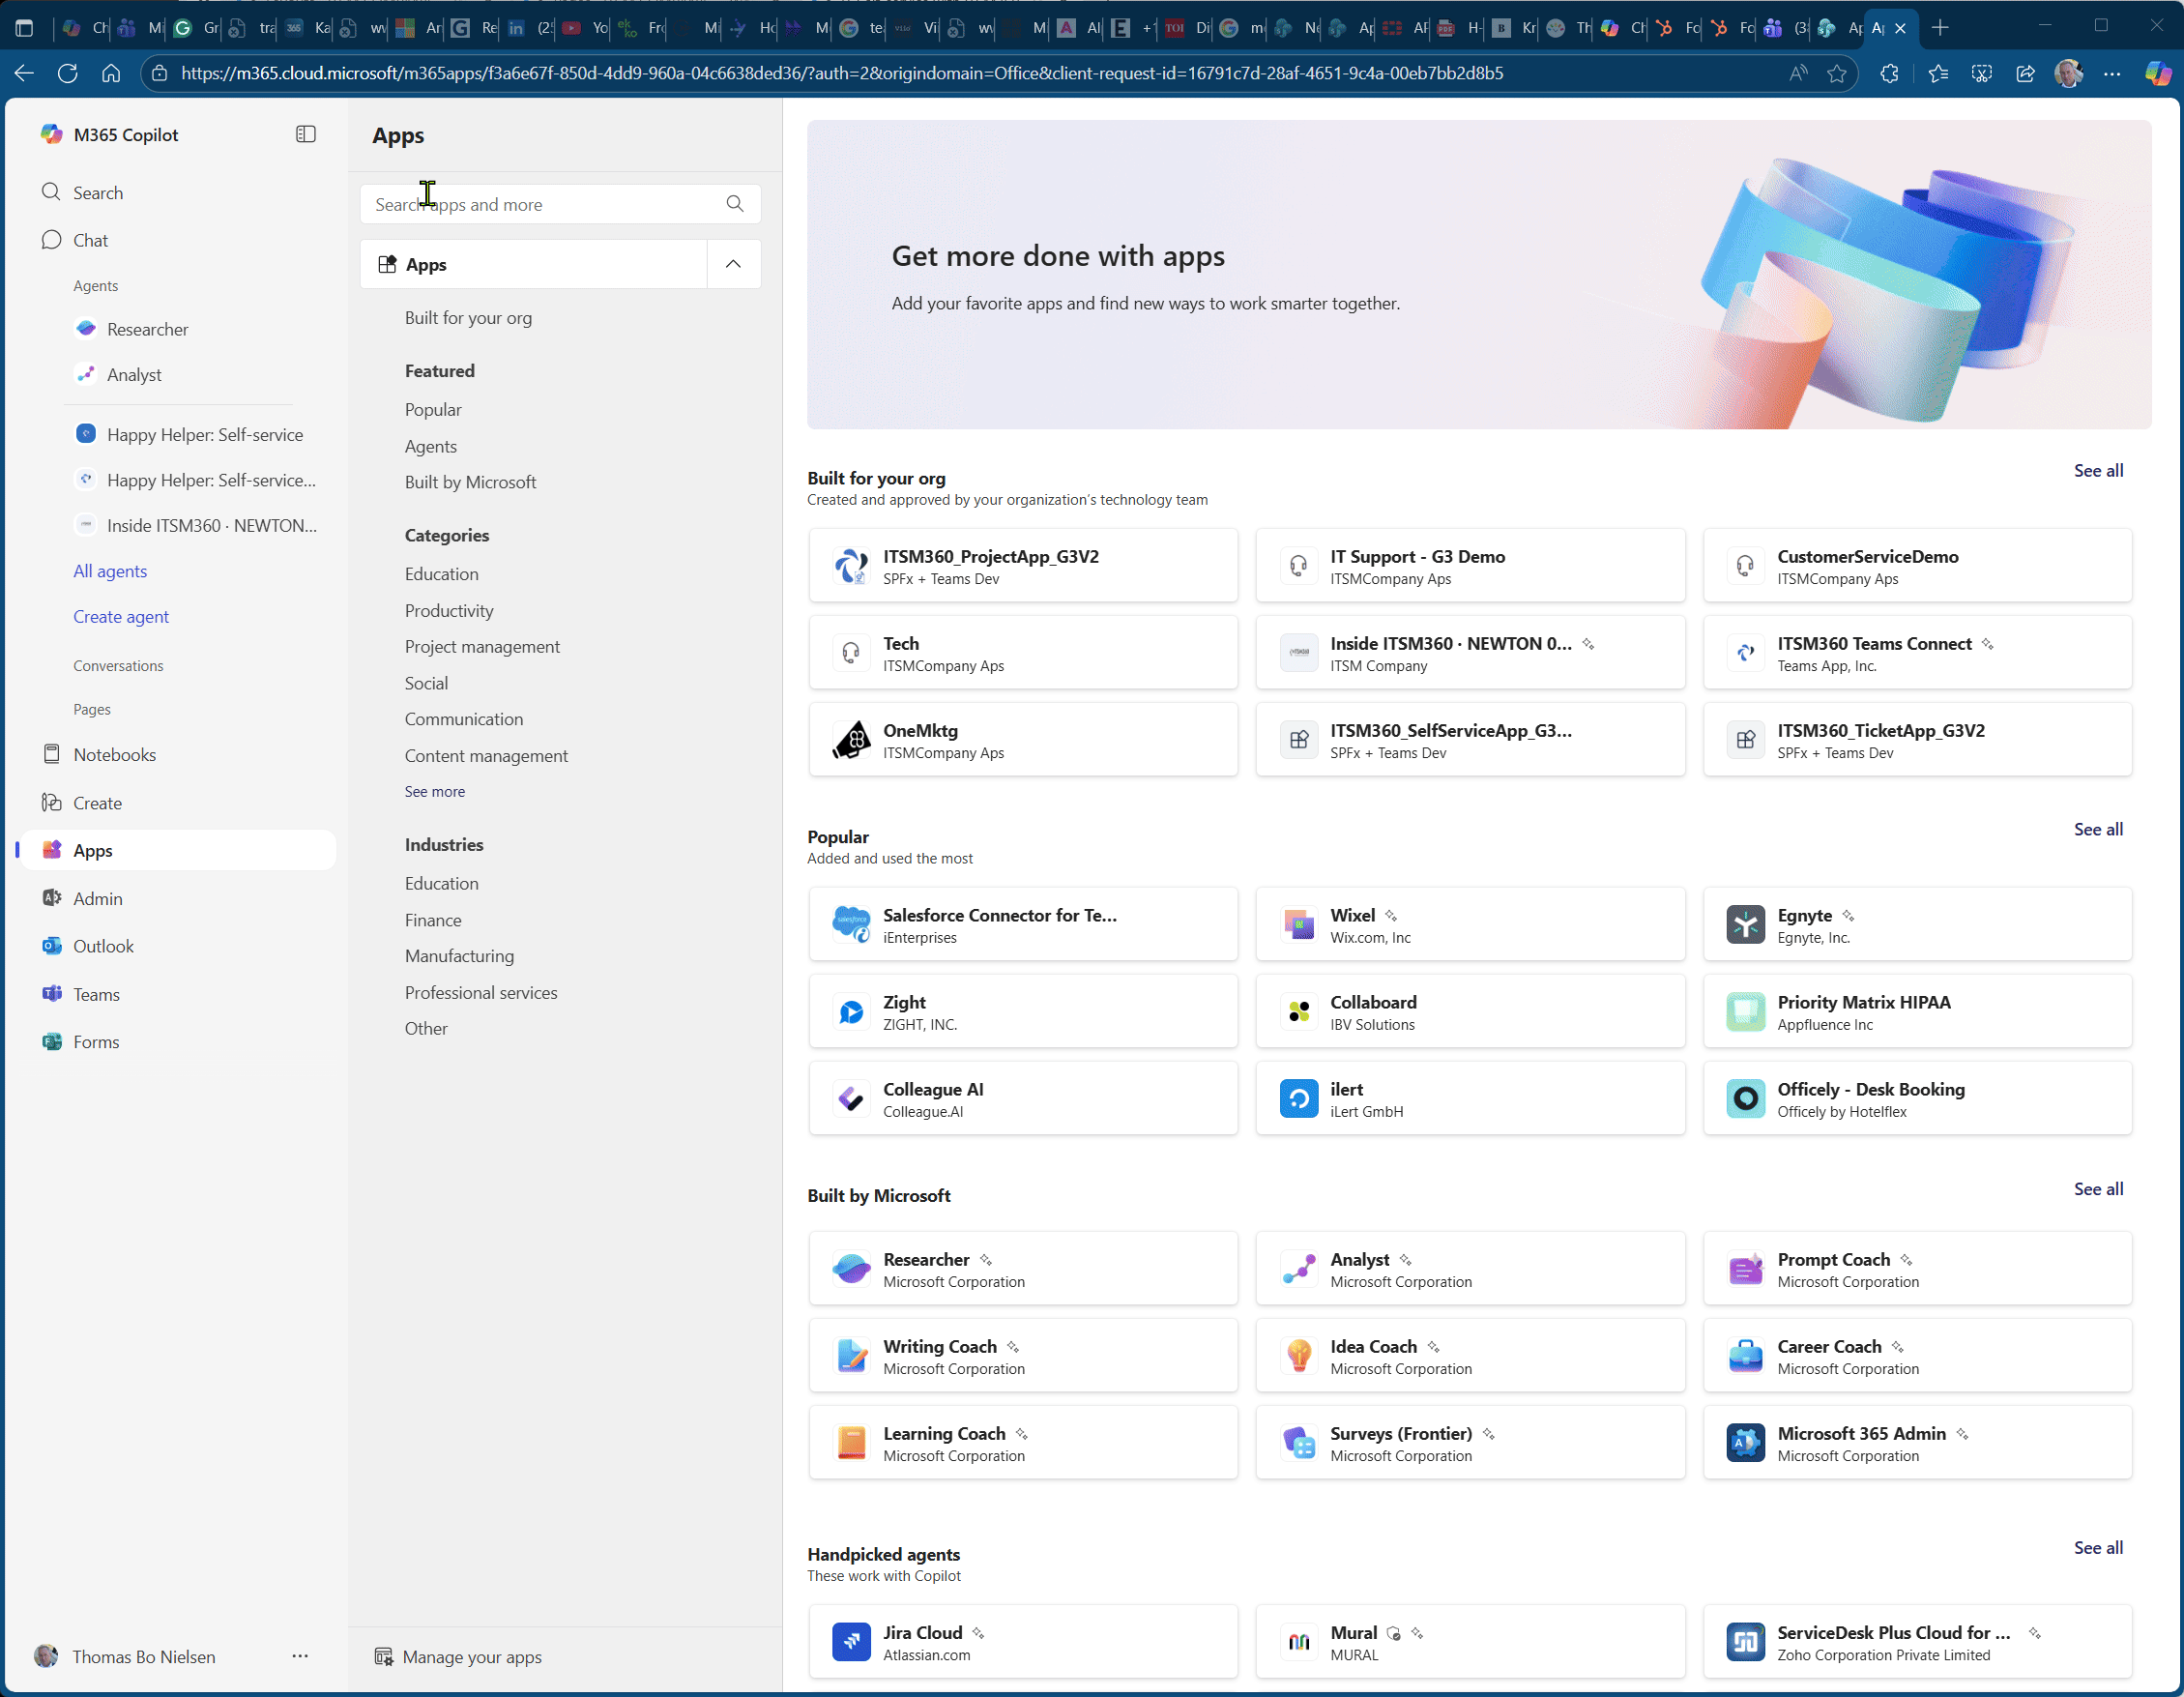The image size is (2184, 1697).
Task: Open Teams from the left navigation
Action: [x=96, y=994]
